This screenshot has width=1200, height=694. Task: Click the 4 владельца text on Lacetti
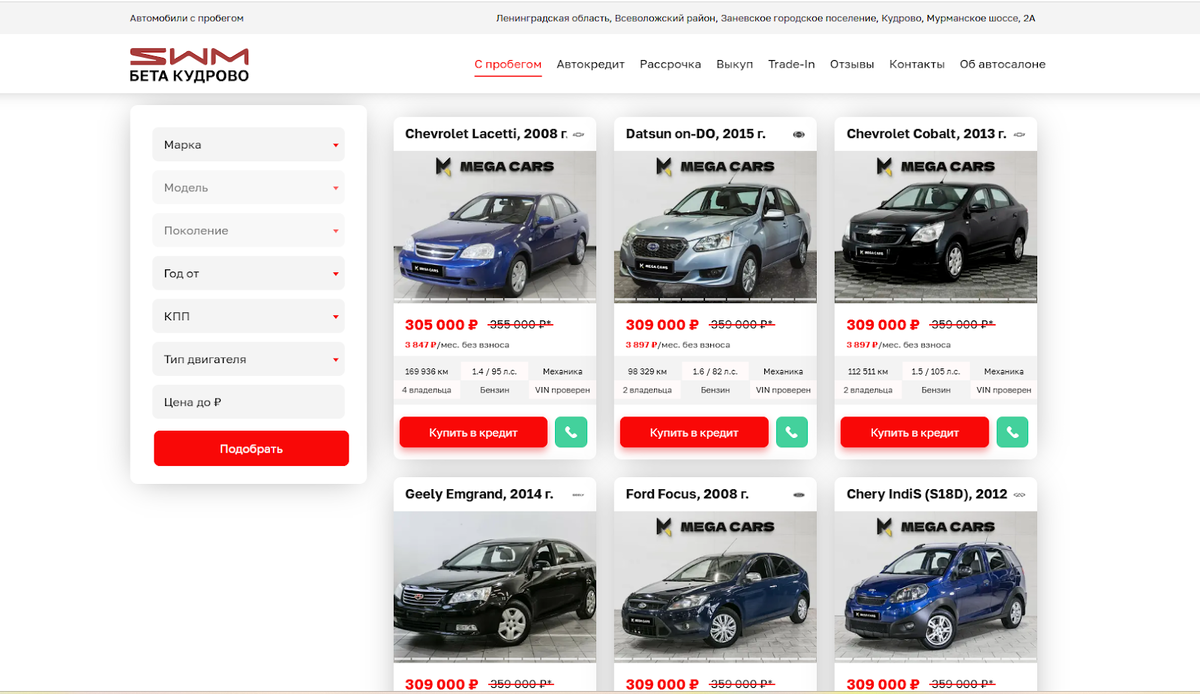[427, 390]
